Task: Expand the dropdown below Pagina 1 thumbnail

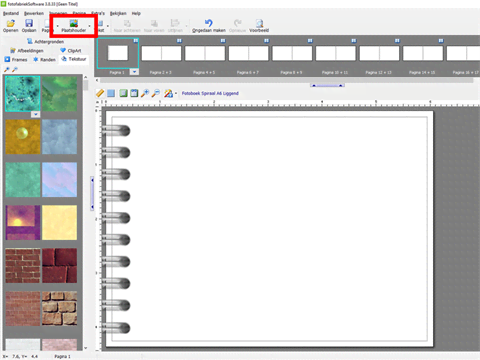Action: pos(134,72)
